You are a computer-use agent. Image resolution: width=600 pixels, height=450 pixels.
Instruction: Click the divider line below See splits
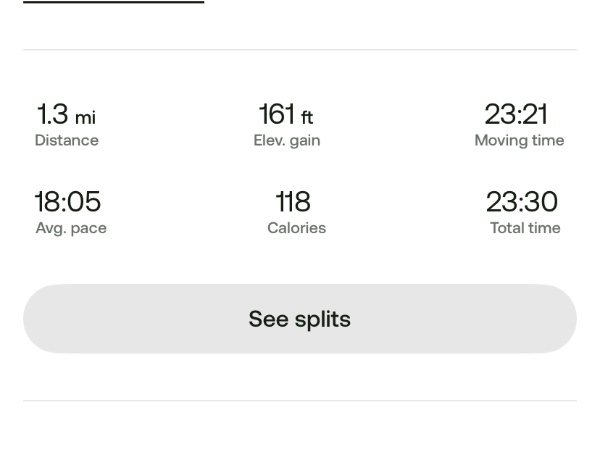point(300,401)
